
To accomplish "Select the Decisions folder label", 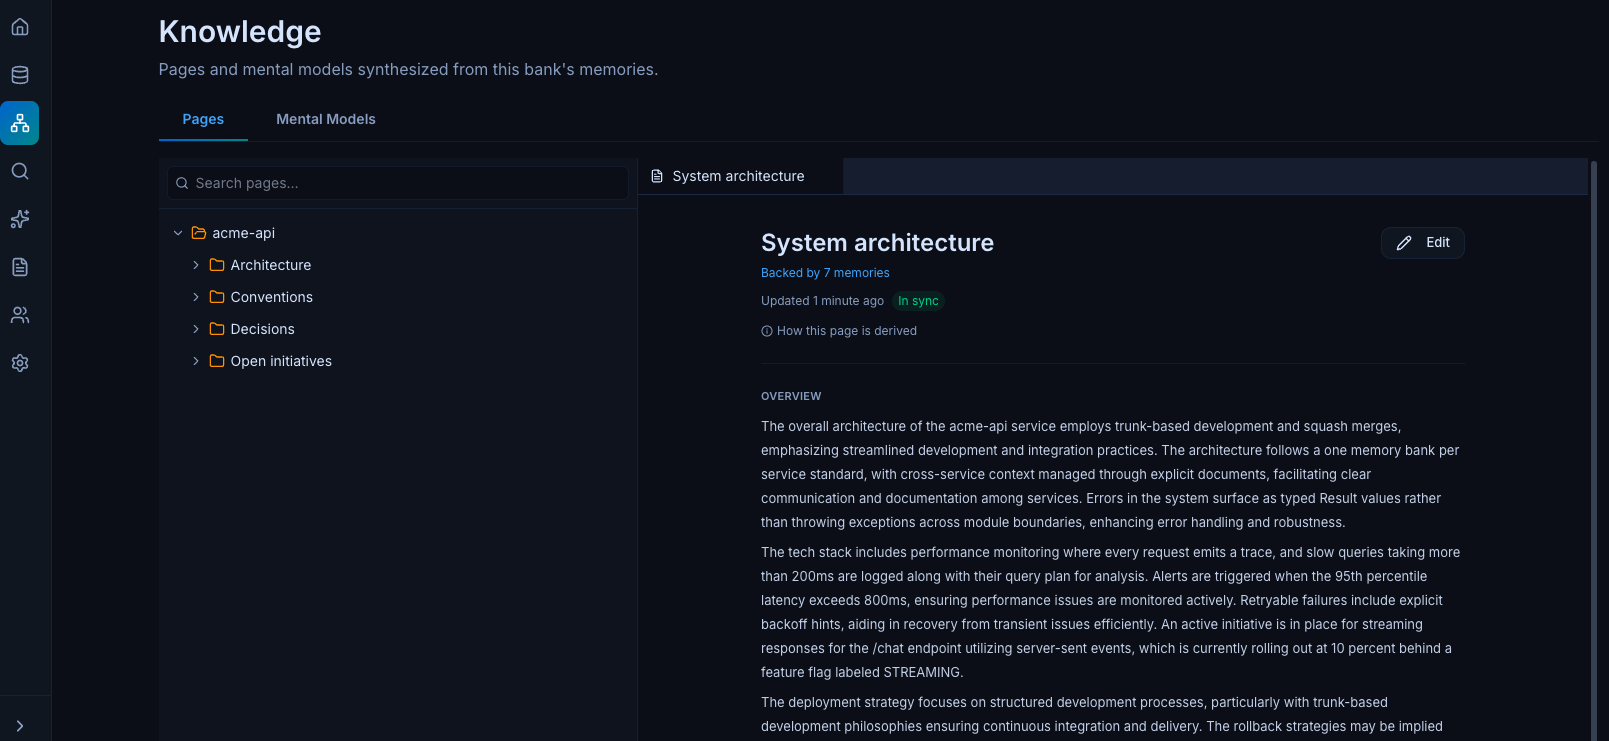I will pyautogui.click(x=263, y=329).
